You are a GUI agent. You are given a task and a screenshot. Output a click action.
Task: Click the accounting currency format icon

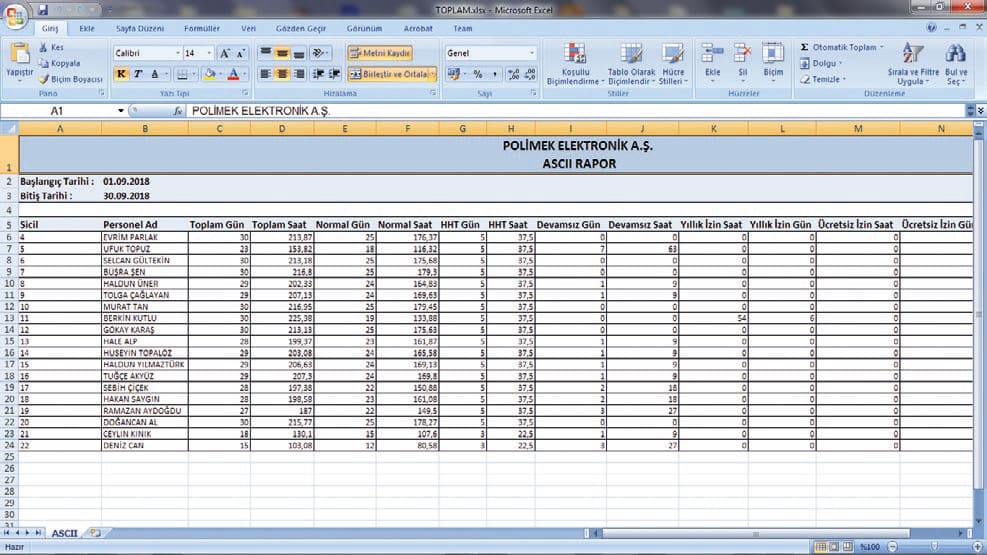[454, 74]
